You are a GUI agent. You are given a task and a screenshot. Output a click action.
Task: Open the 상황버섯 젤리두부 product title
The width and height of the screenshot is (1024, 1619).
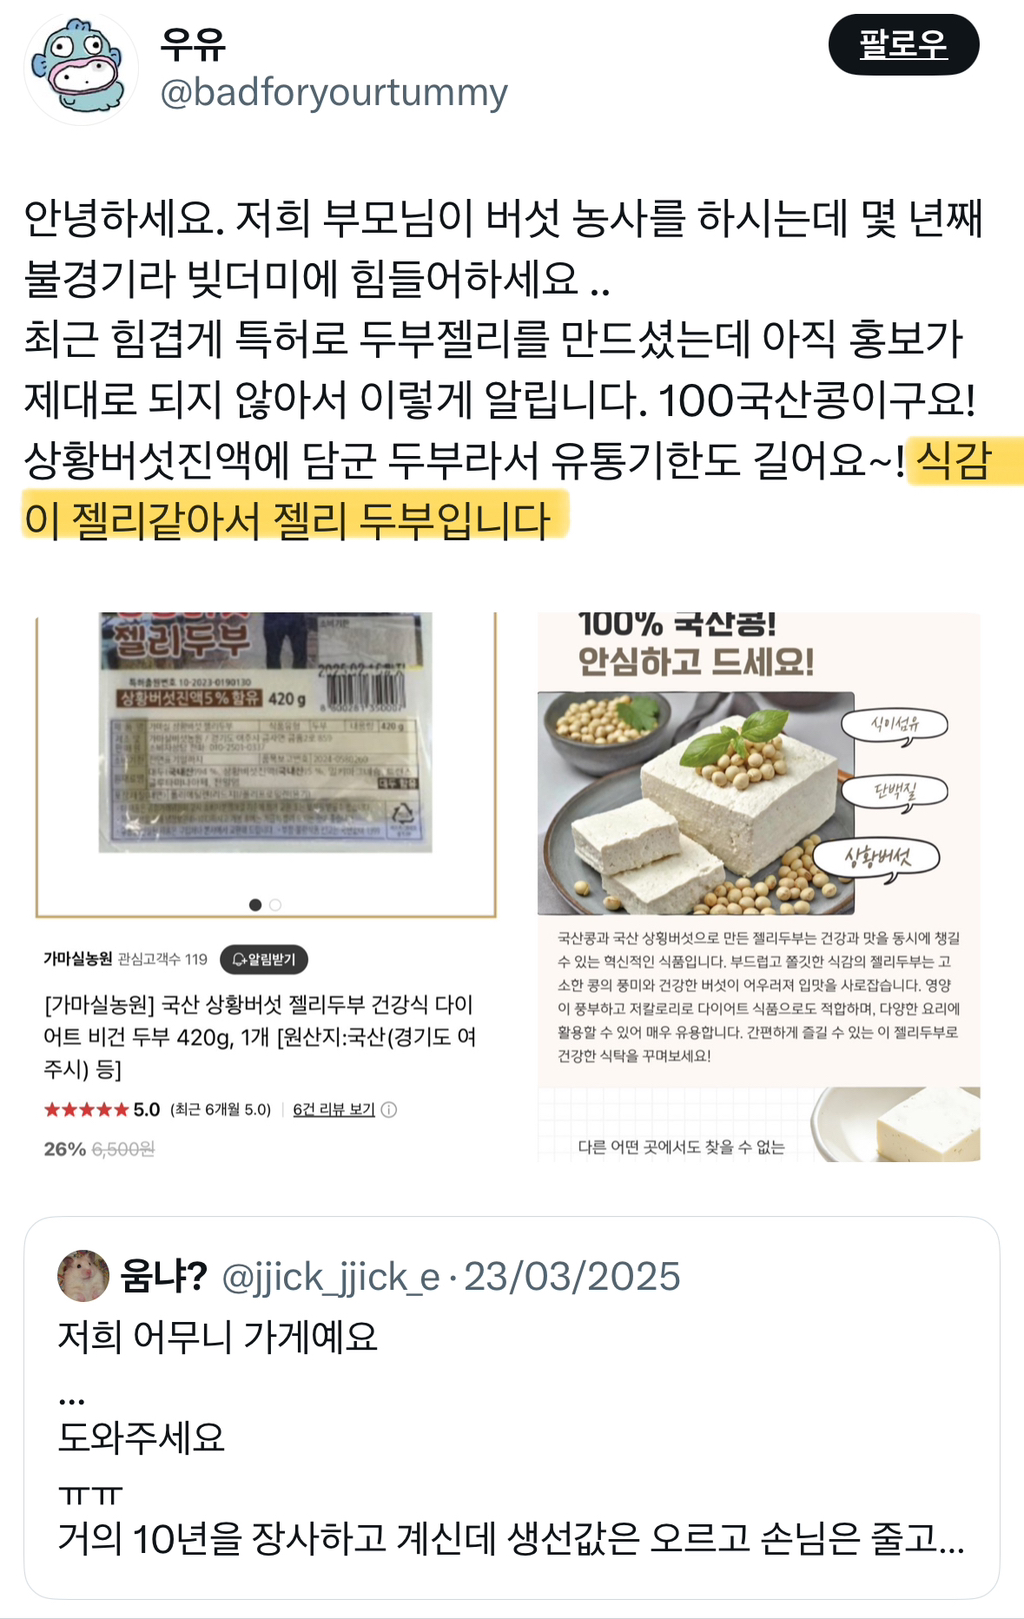tap(259, 1037)
